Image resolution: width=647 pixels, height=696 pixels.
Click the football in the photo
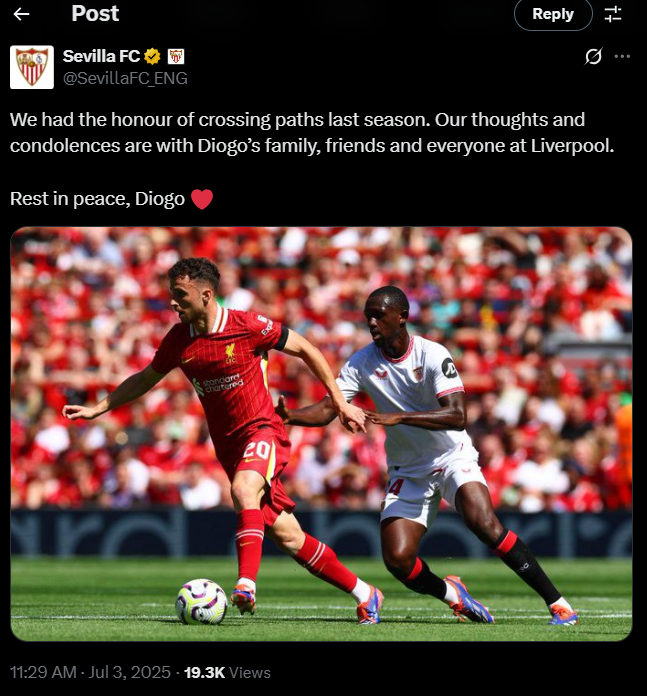(201, 601)
